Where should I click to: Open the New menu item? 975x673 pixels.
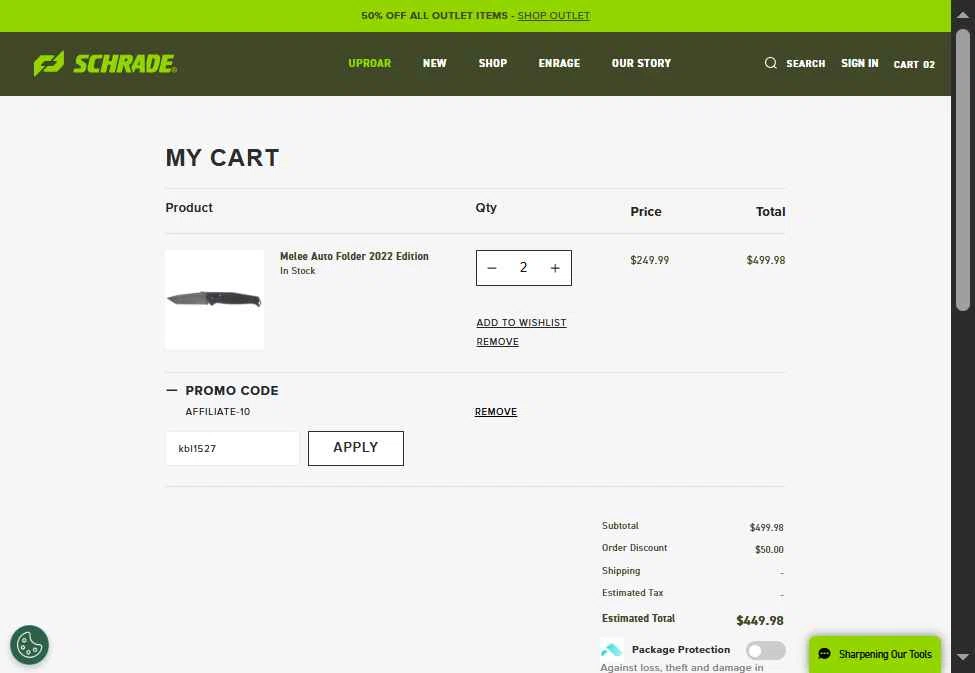[x=434, y=63]
